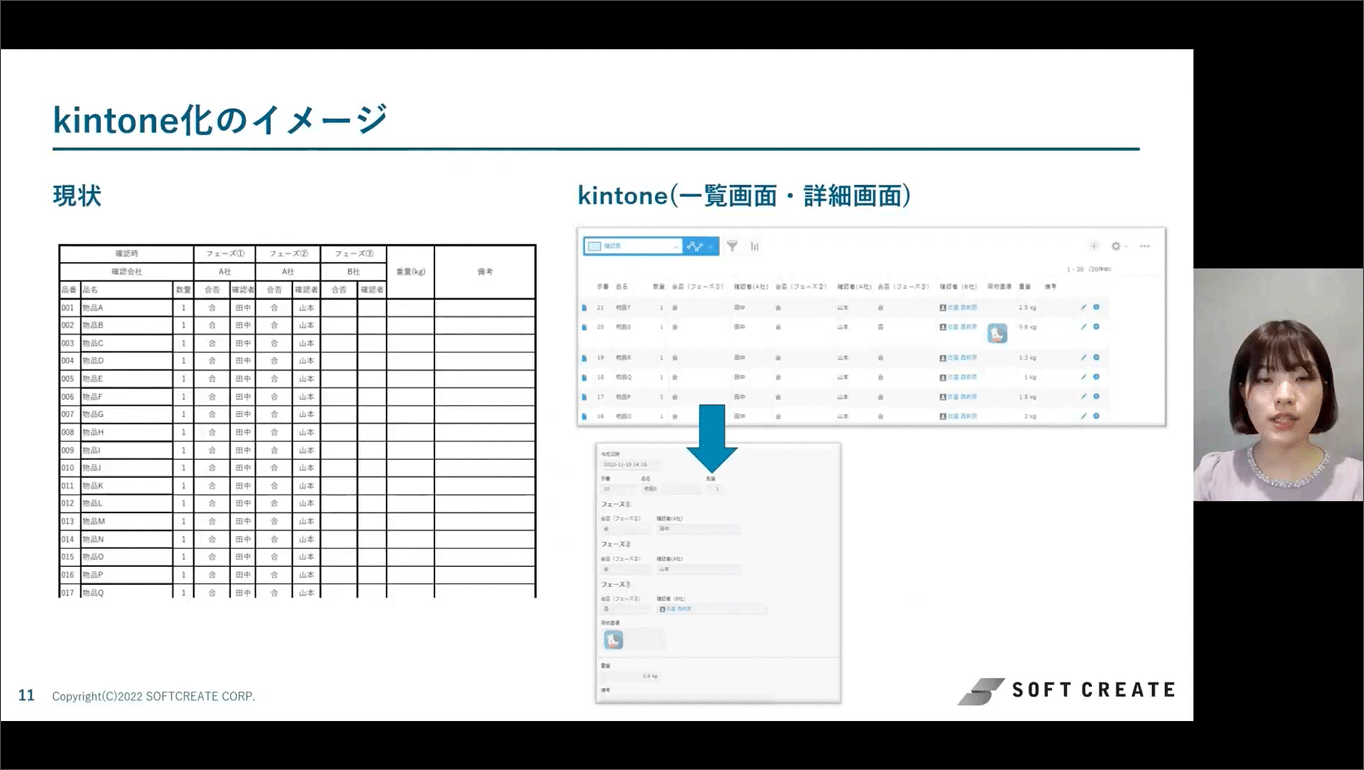Open the three-dot options menu
The height and width of the screenshot is (770, 1364).
tap(1145, 246)
